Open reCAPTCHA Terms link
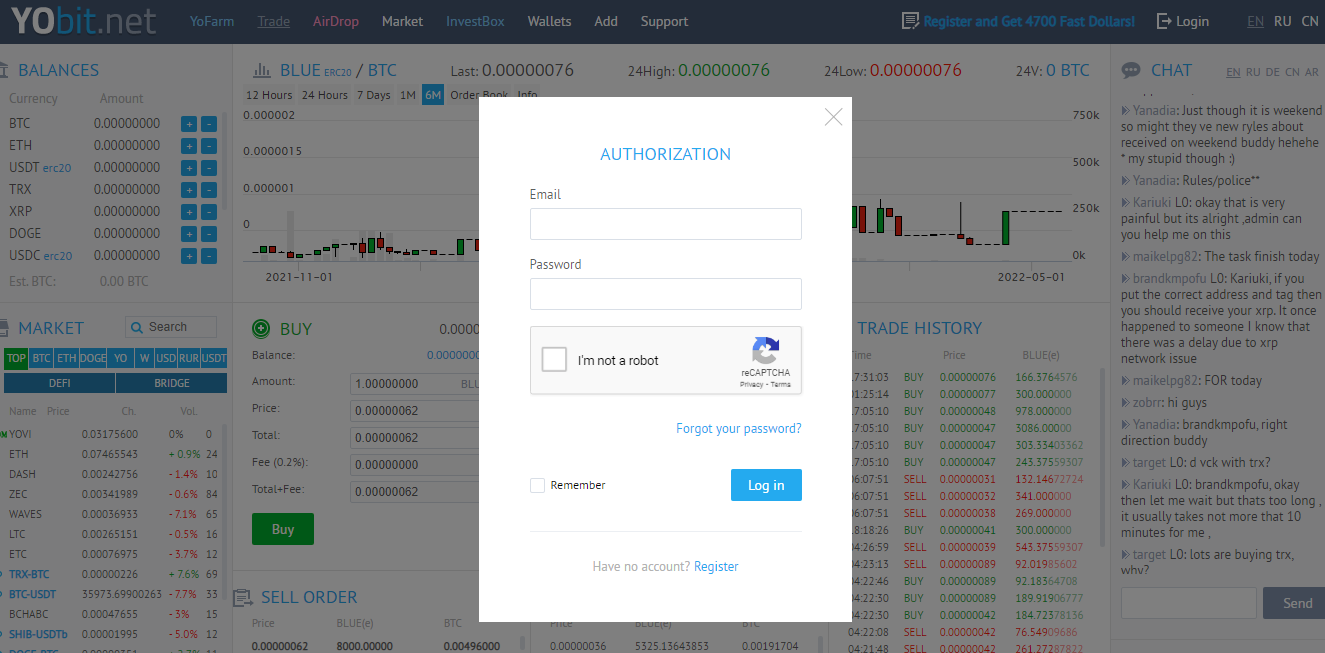The width and height of the screenshot is (1325, 653). (781, 384)
